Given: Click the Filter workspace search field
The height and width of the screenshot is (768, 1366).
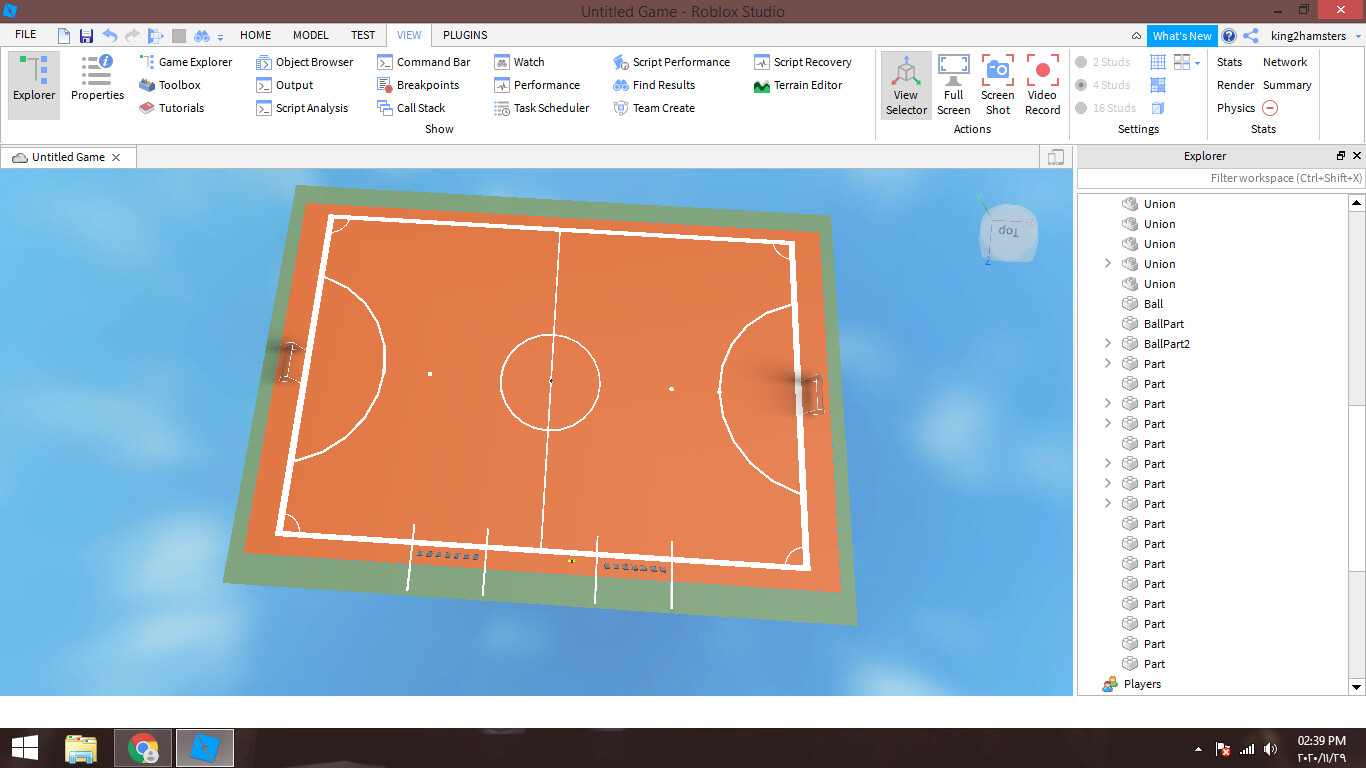Looking at the screenshot, I should point(1220,178).
